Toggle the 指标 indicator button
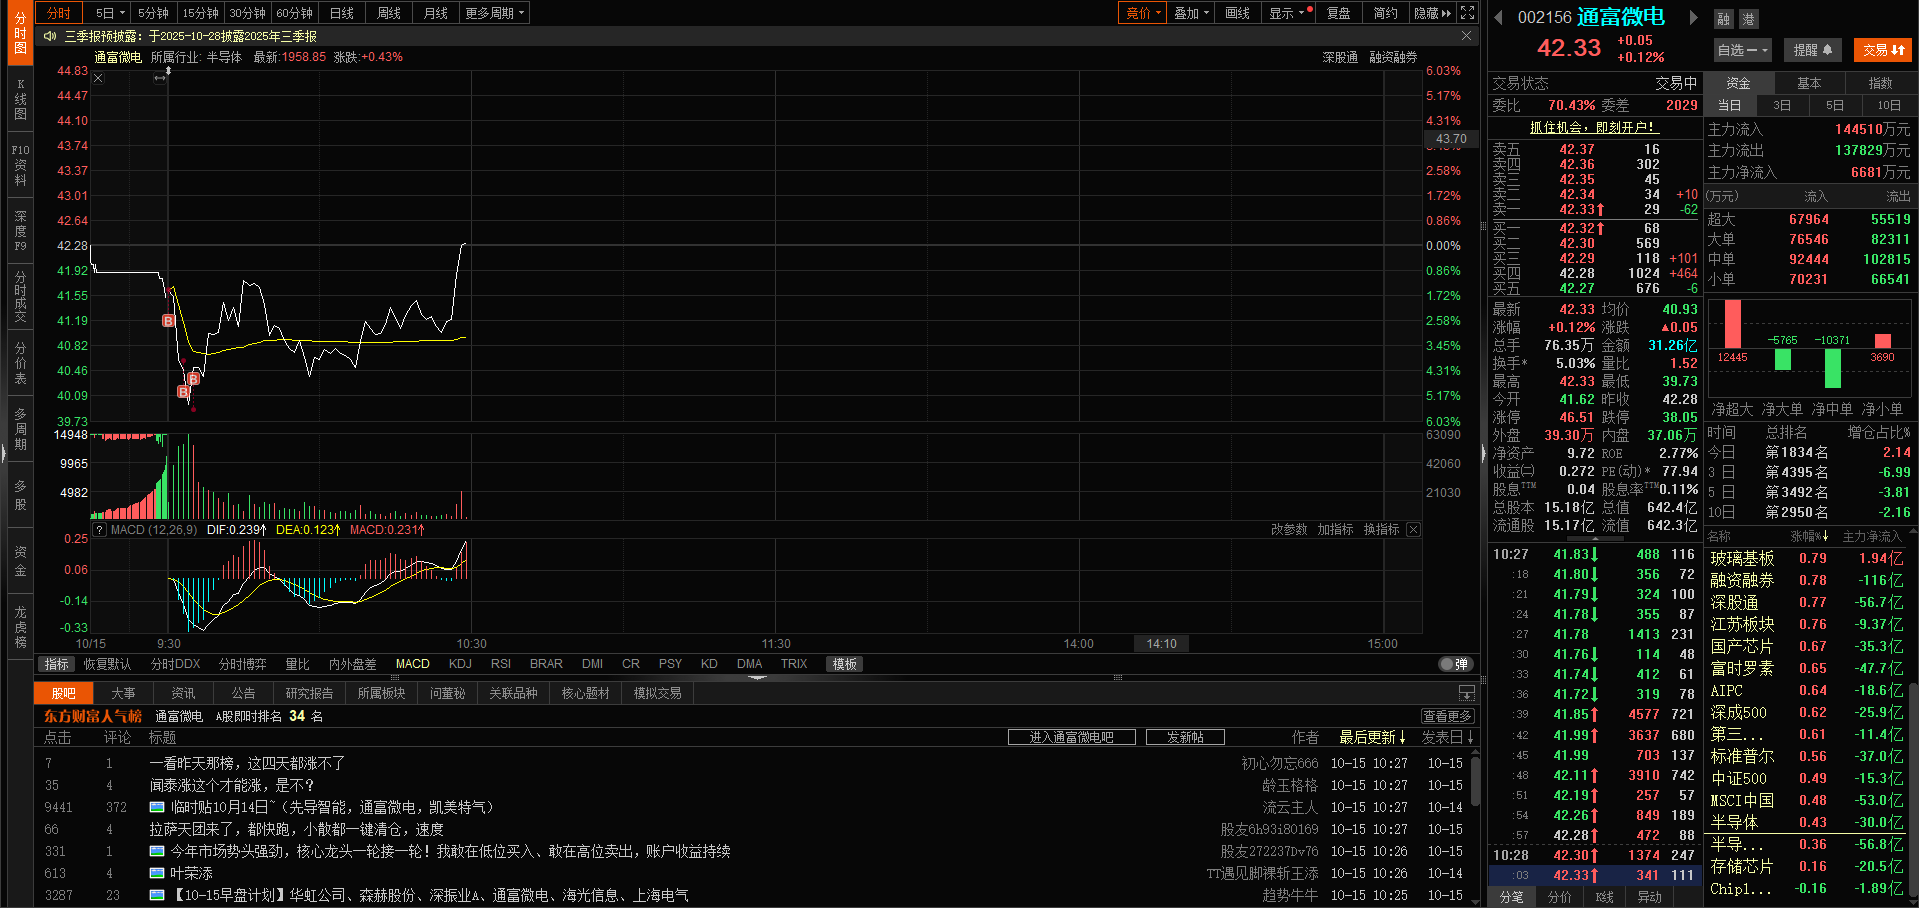 point(57,664)
